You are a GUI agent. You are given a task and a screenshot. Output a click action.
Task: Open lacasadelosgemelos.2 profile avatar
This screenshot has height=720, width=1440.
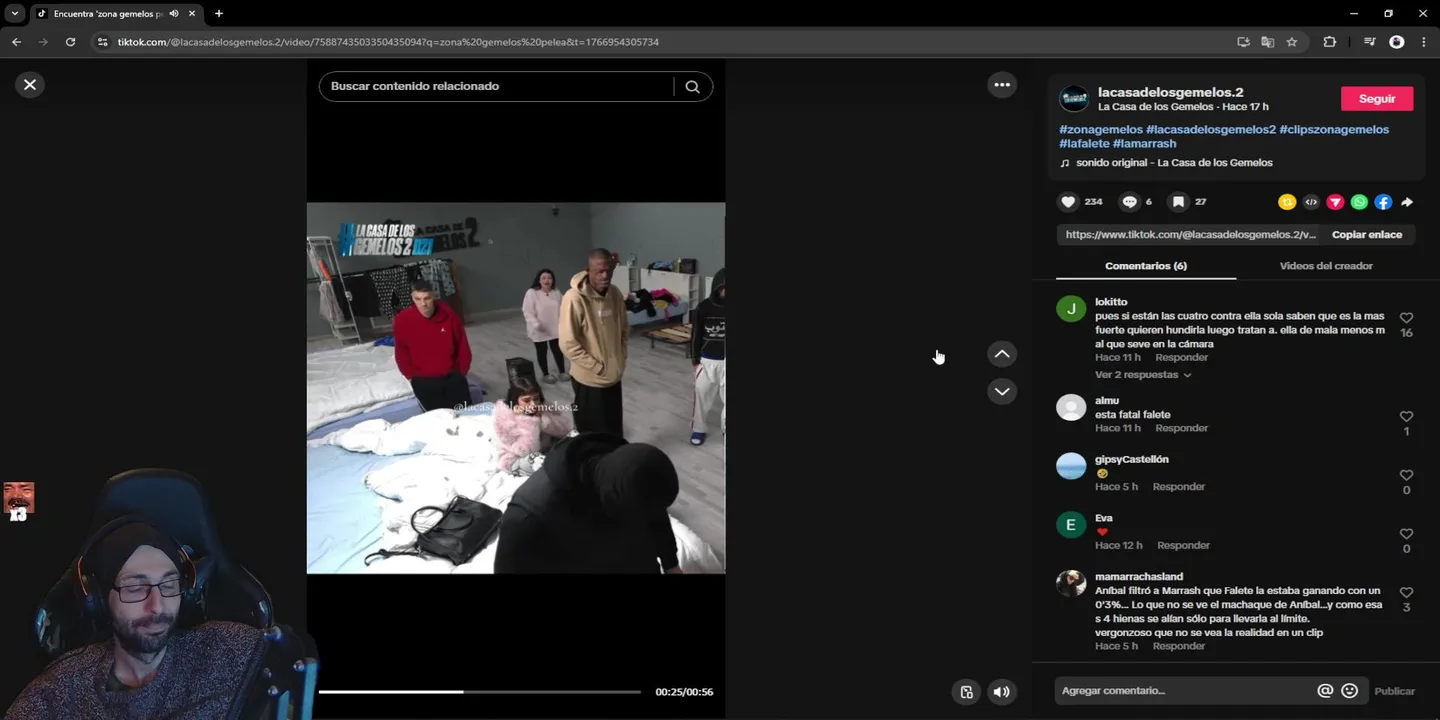pyautogui.click(x=1074, y=98)
